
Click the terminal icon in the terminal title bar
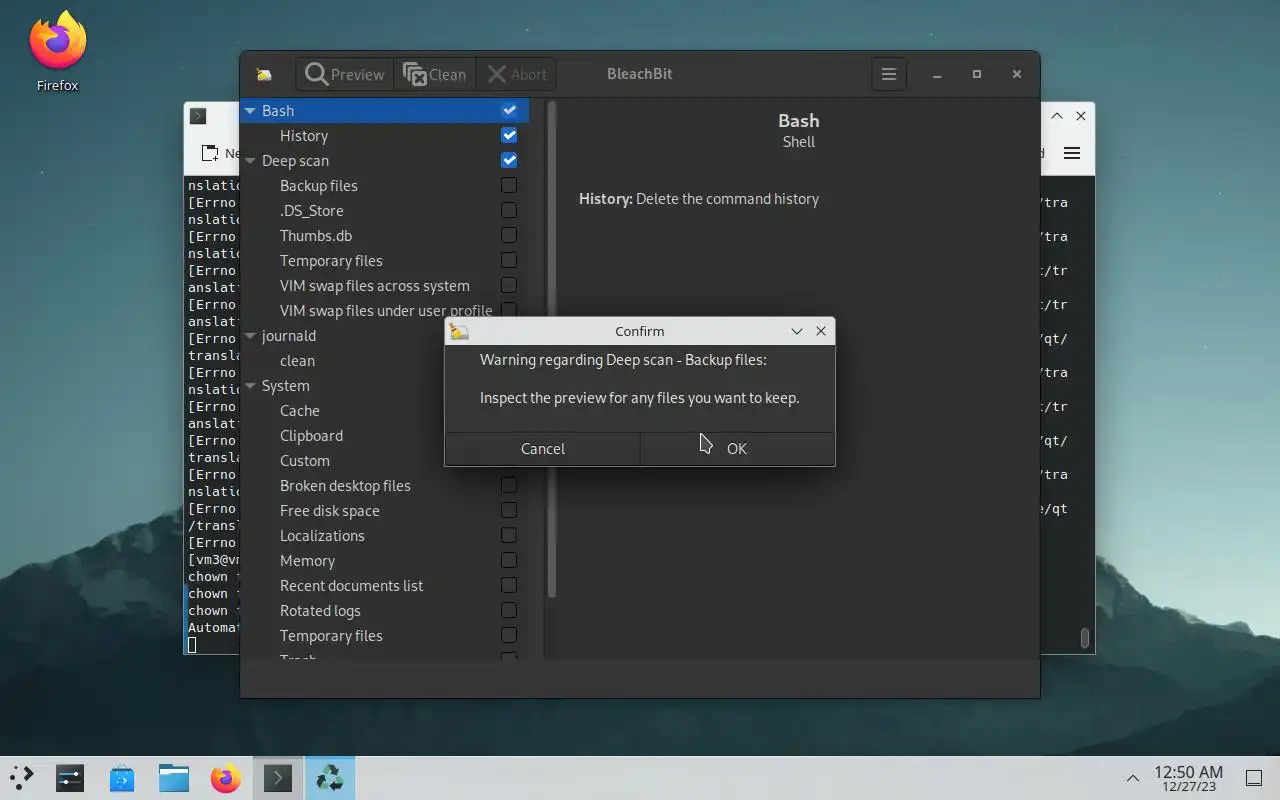tap(198, 116)
